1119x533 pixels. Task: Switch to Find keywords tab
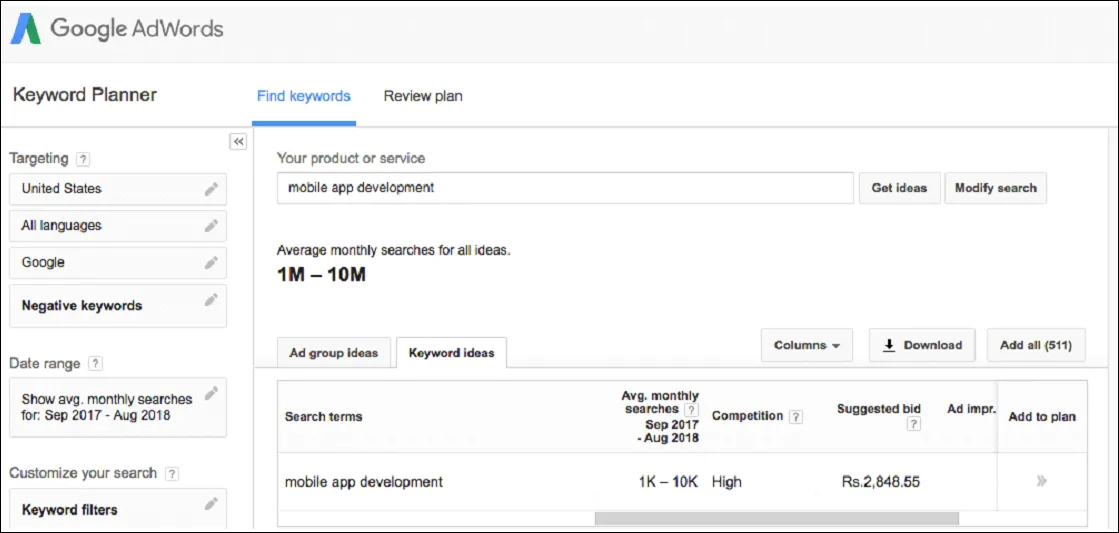304,96
